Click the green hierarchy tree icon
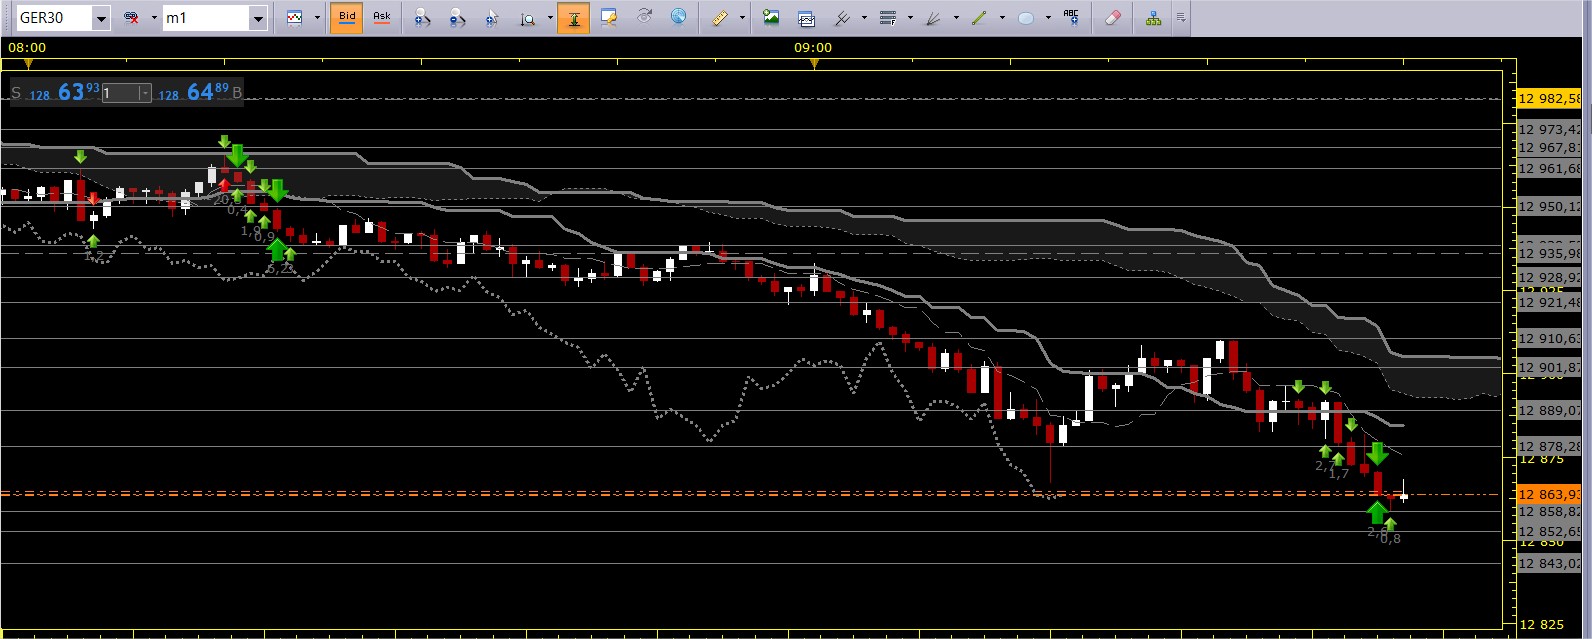This screenshot has width=1592, height=639. 1154,18
